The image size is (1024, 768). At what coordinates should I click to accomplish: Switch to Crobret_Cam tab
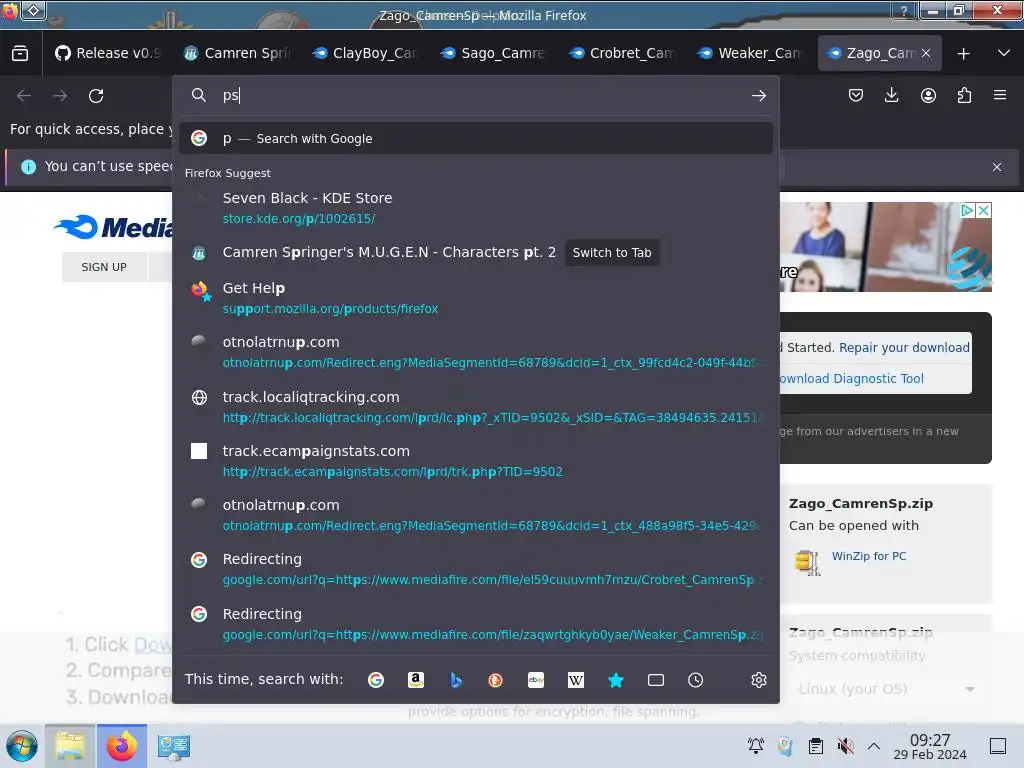pyautogui.click(x=622, y=54)
